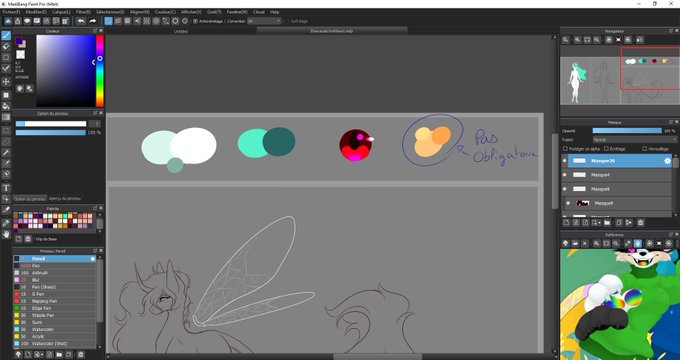Screen dimensions: 680x360
Task: Adjust the rainbow hue slider
Action: coord(100,71)
